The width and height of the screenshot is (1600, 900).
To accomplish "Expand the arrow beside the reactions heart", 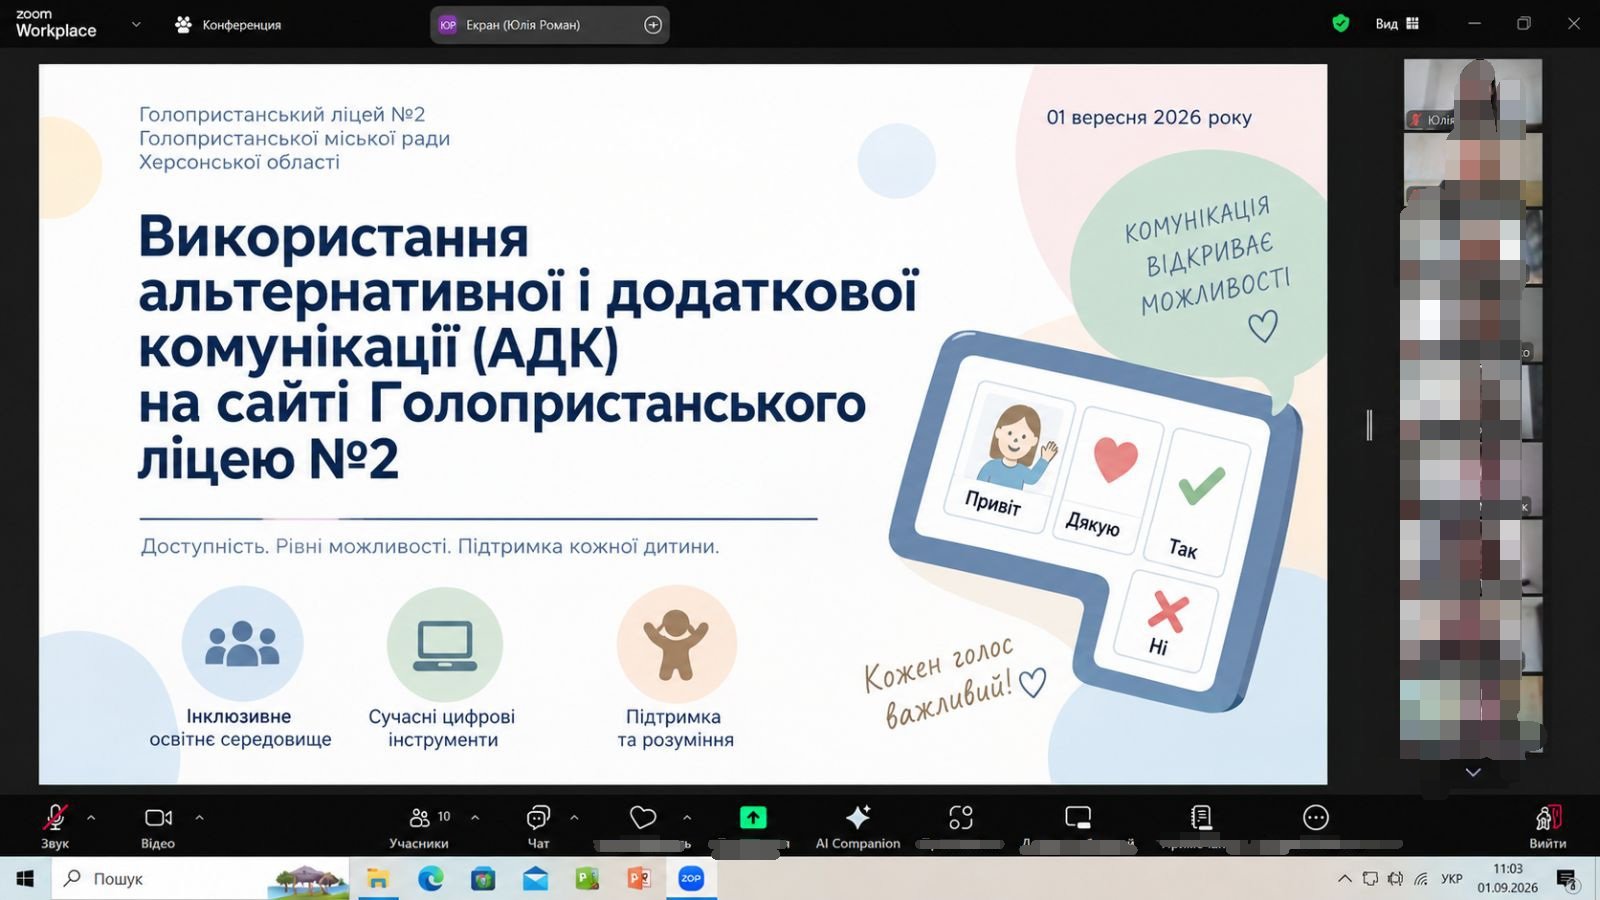I will pyautogui.click(x=687, y=818).
